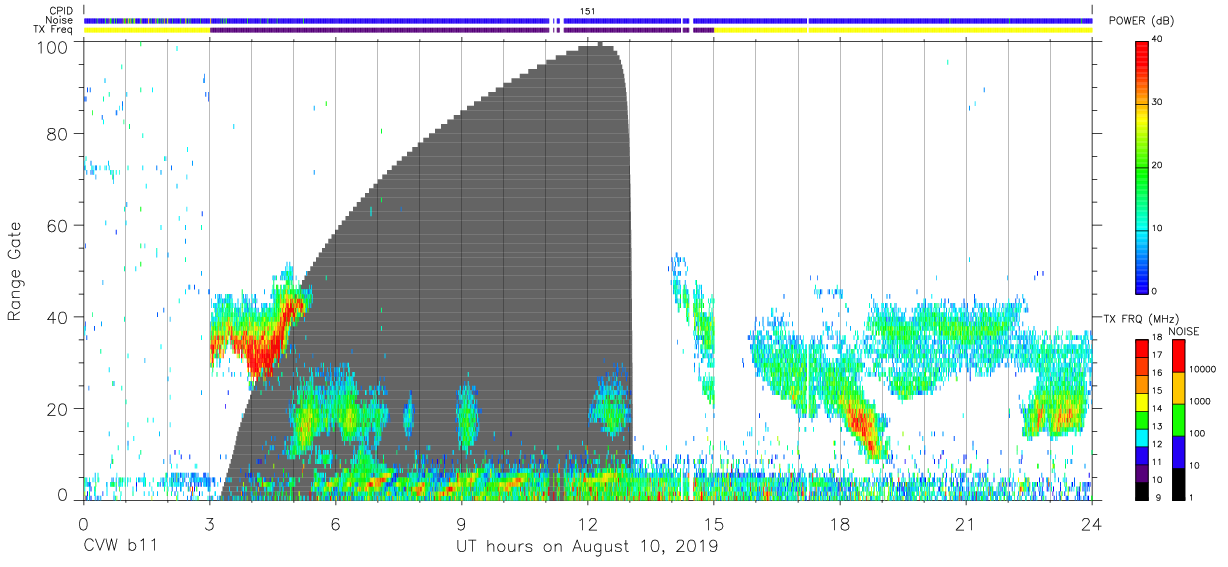Image resolution: width=1228 pixels, height=567 pixels.
Task: Click the 'Noise' row label
Action: click(x=61, y=20)
